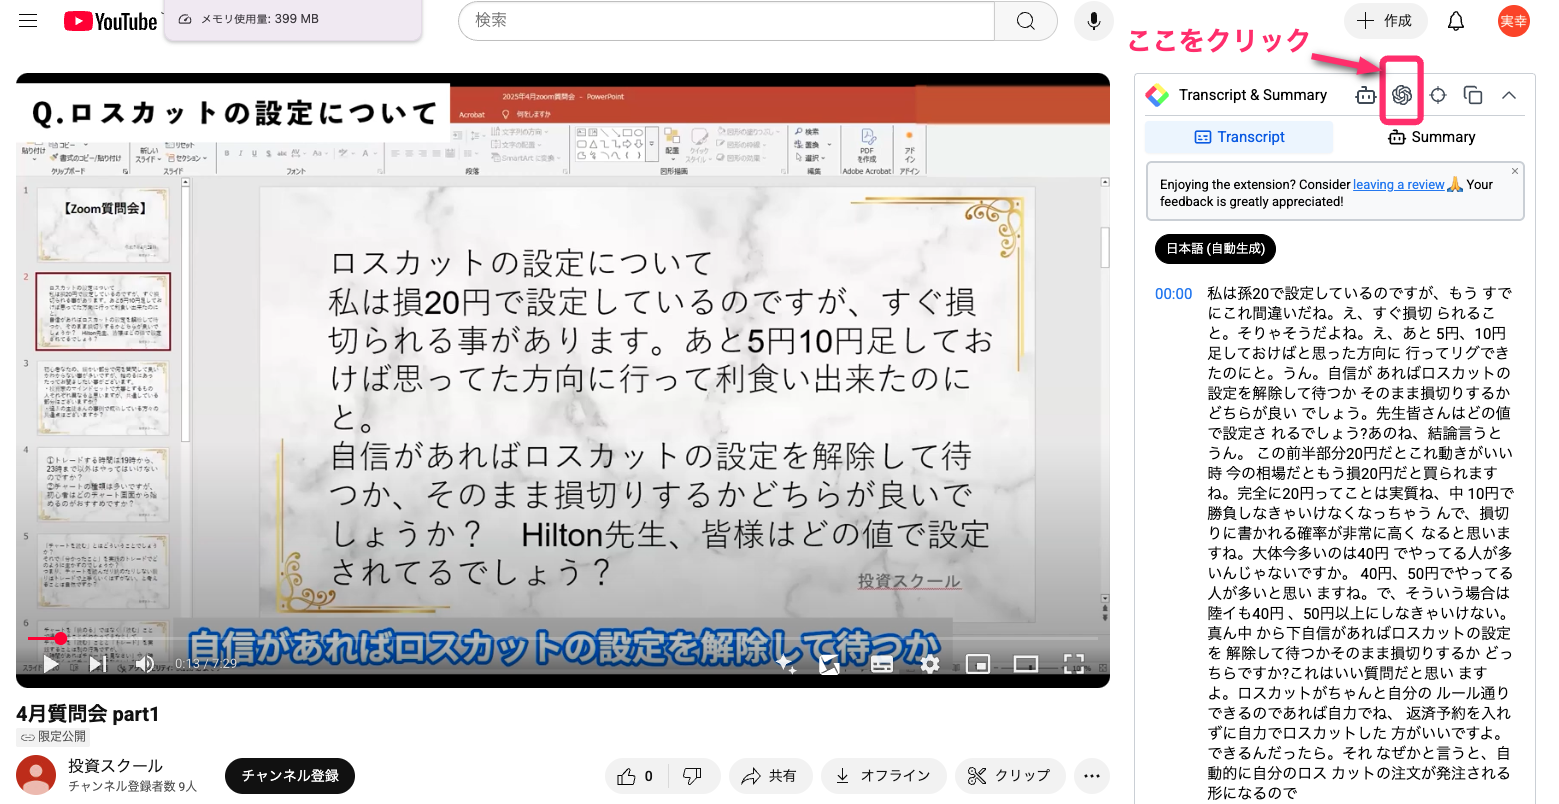Open the leaving a review link
The image size is (1559, 804).
[x=1398, y=184]
